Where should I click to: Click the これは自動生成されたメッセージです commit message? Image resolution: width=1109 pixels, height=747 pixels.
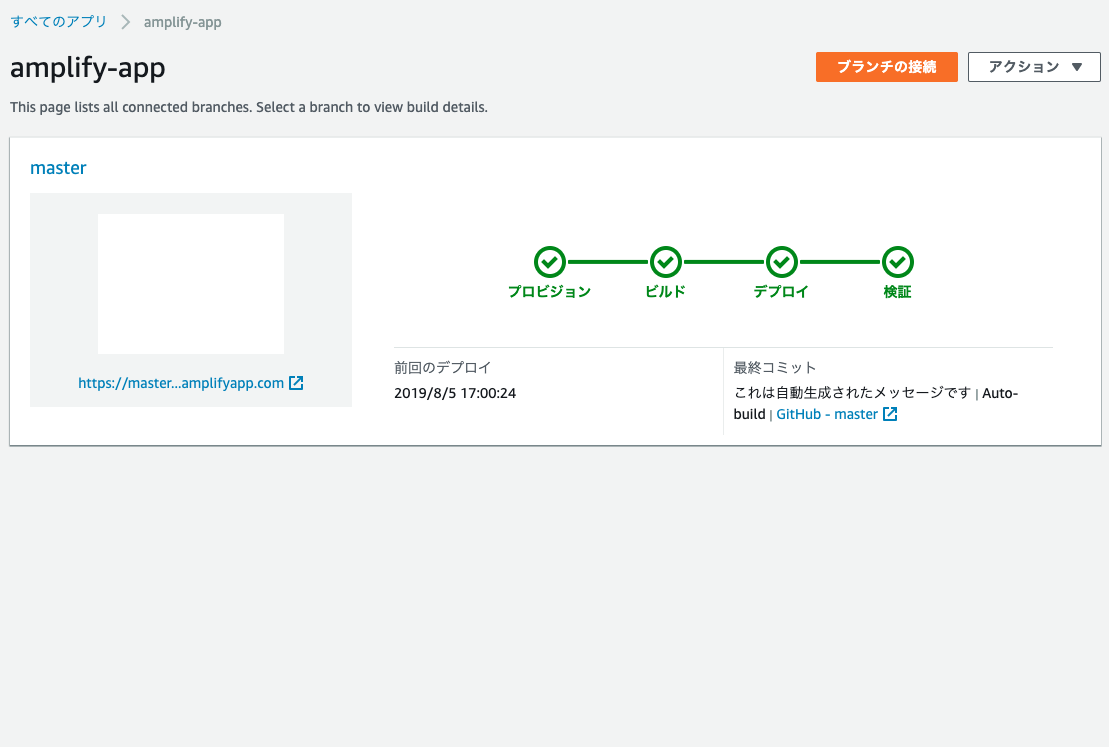(x=852, y=393)
